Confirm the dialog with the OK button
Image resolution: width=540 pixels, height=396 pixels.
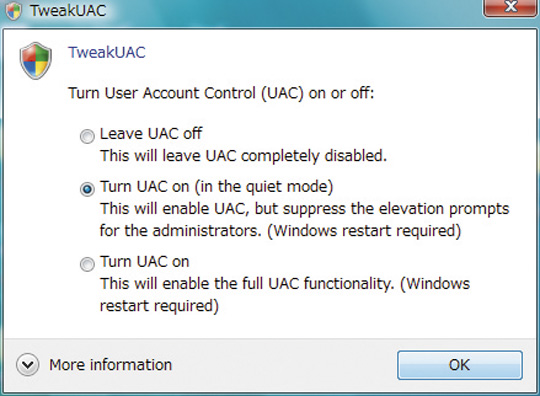(x=460, y=365)
